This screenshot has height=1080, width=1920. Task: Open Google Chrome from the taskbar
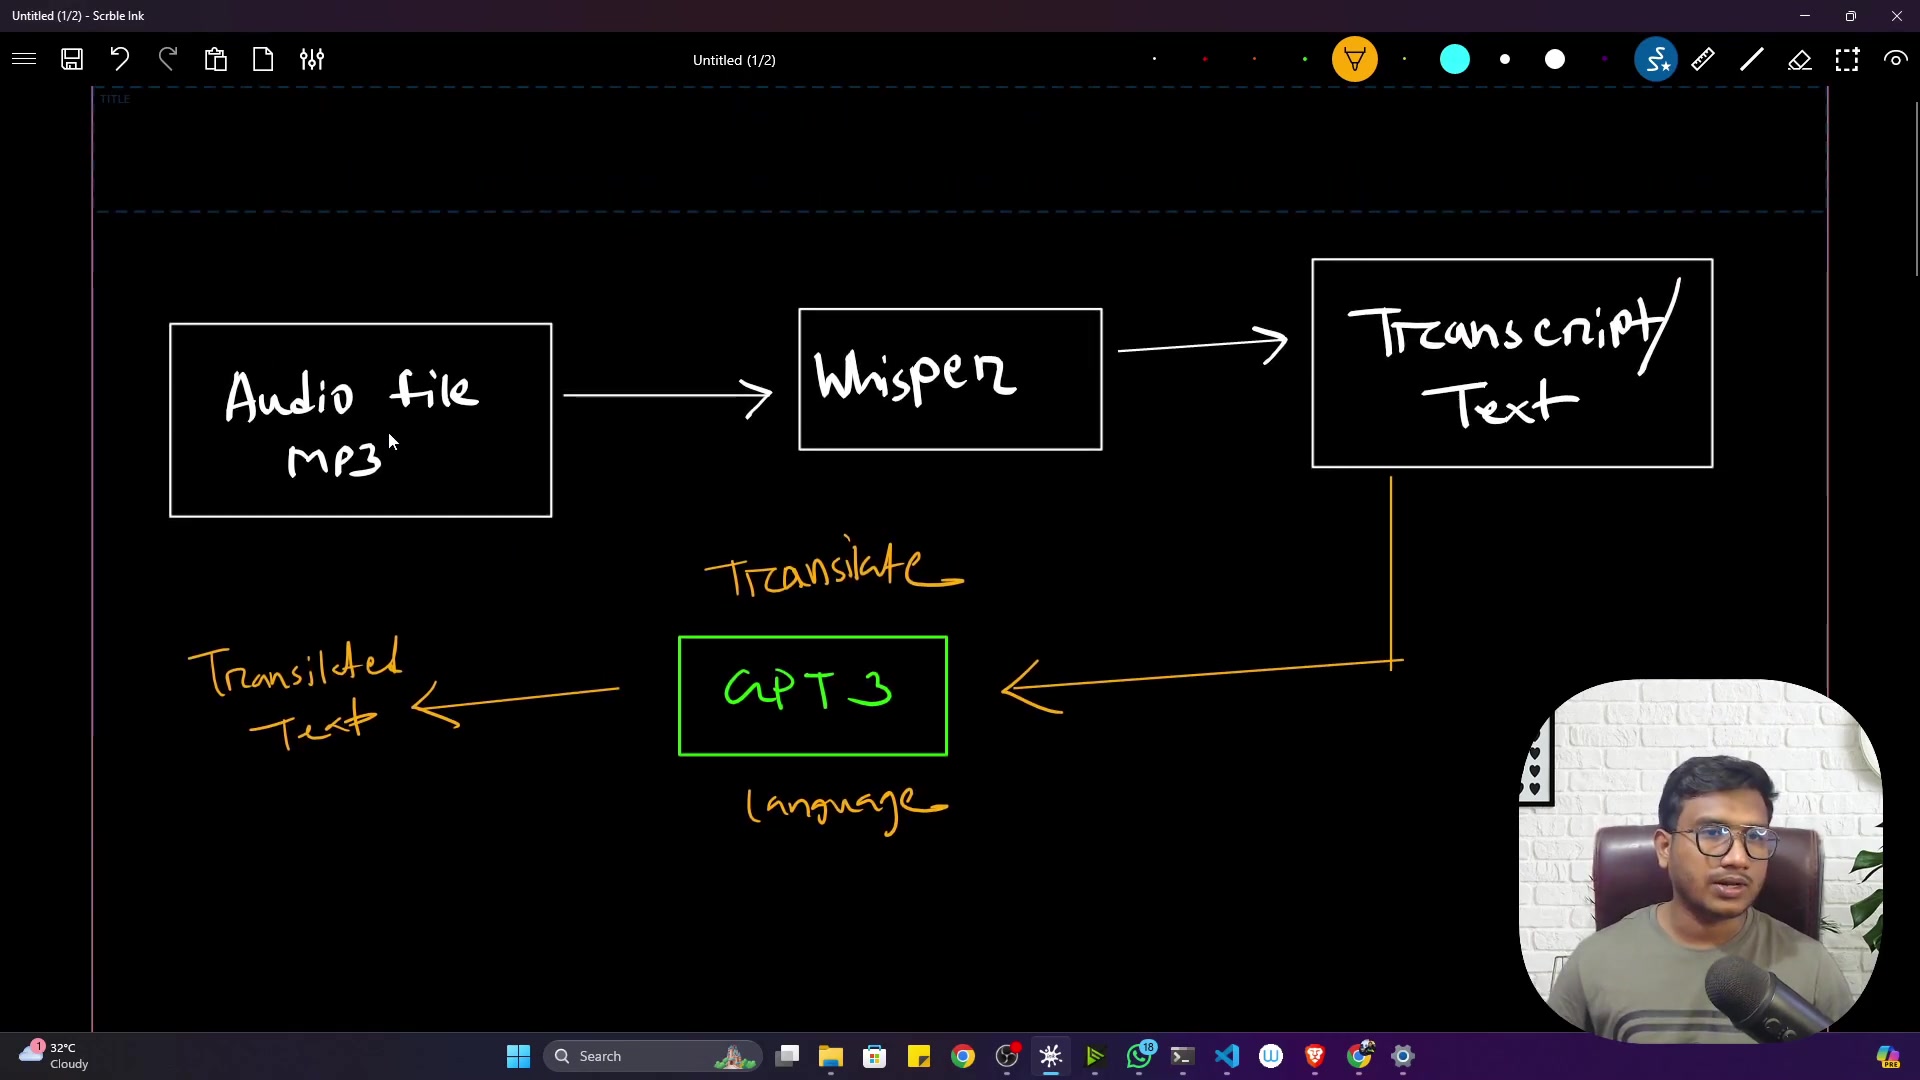[x=963, y=1056]
